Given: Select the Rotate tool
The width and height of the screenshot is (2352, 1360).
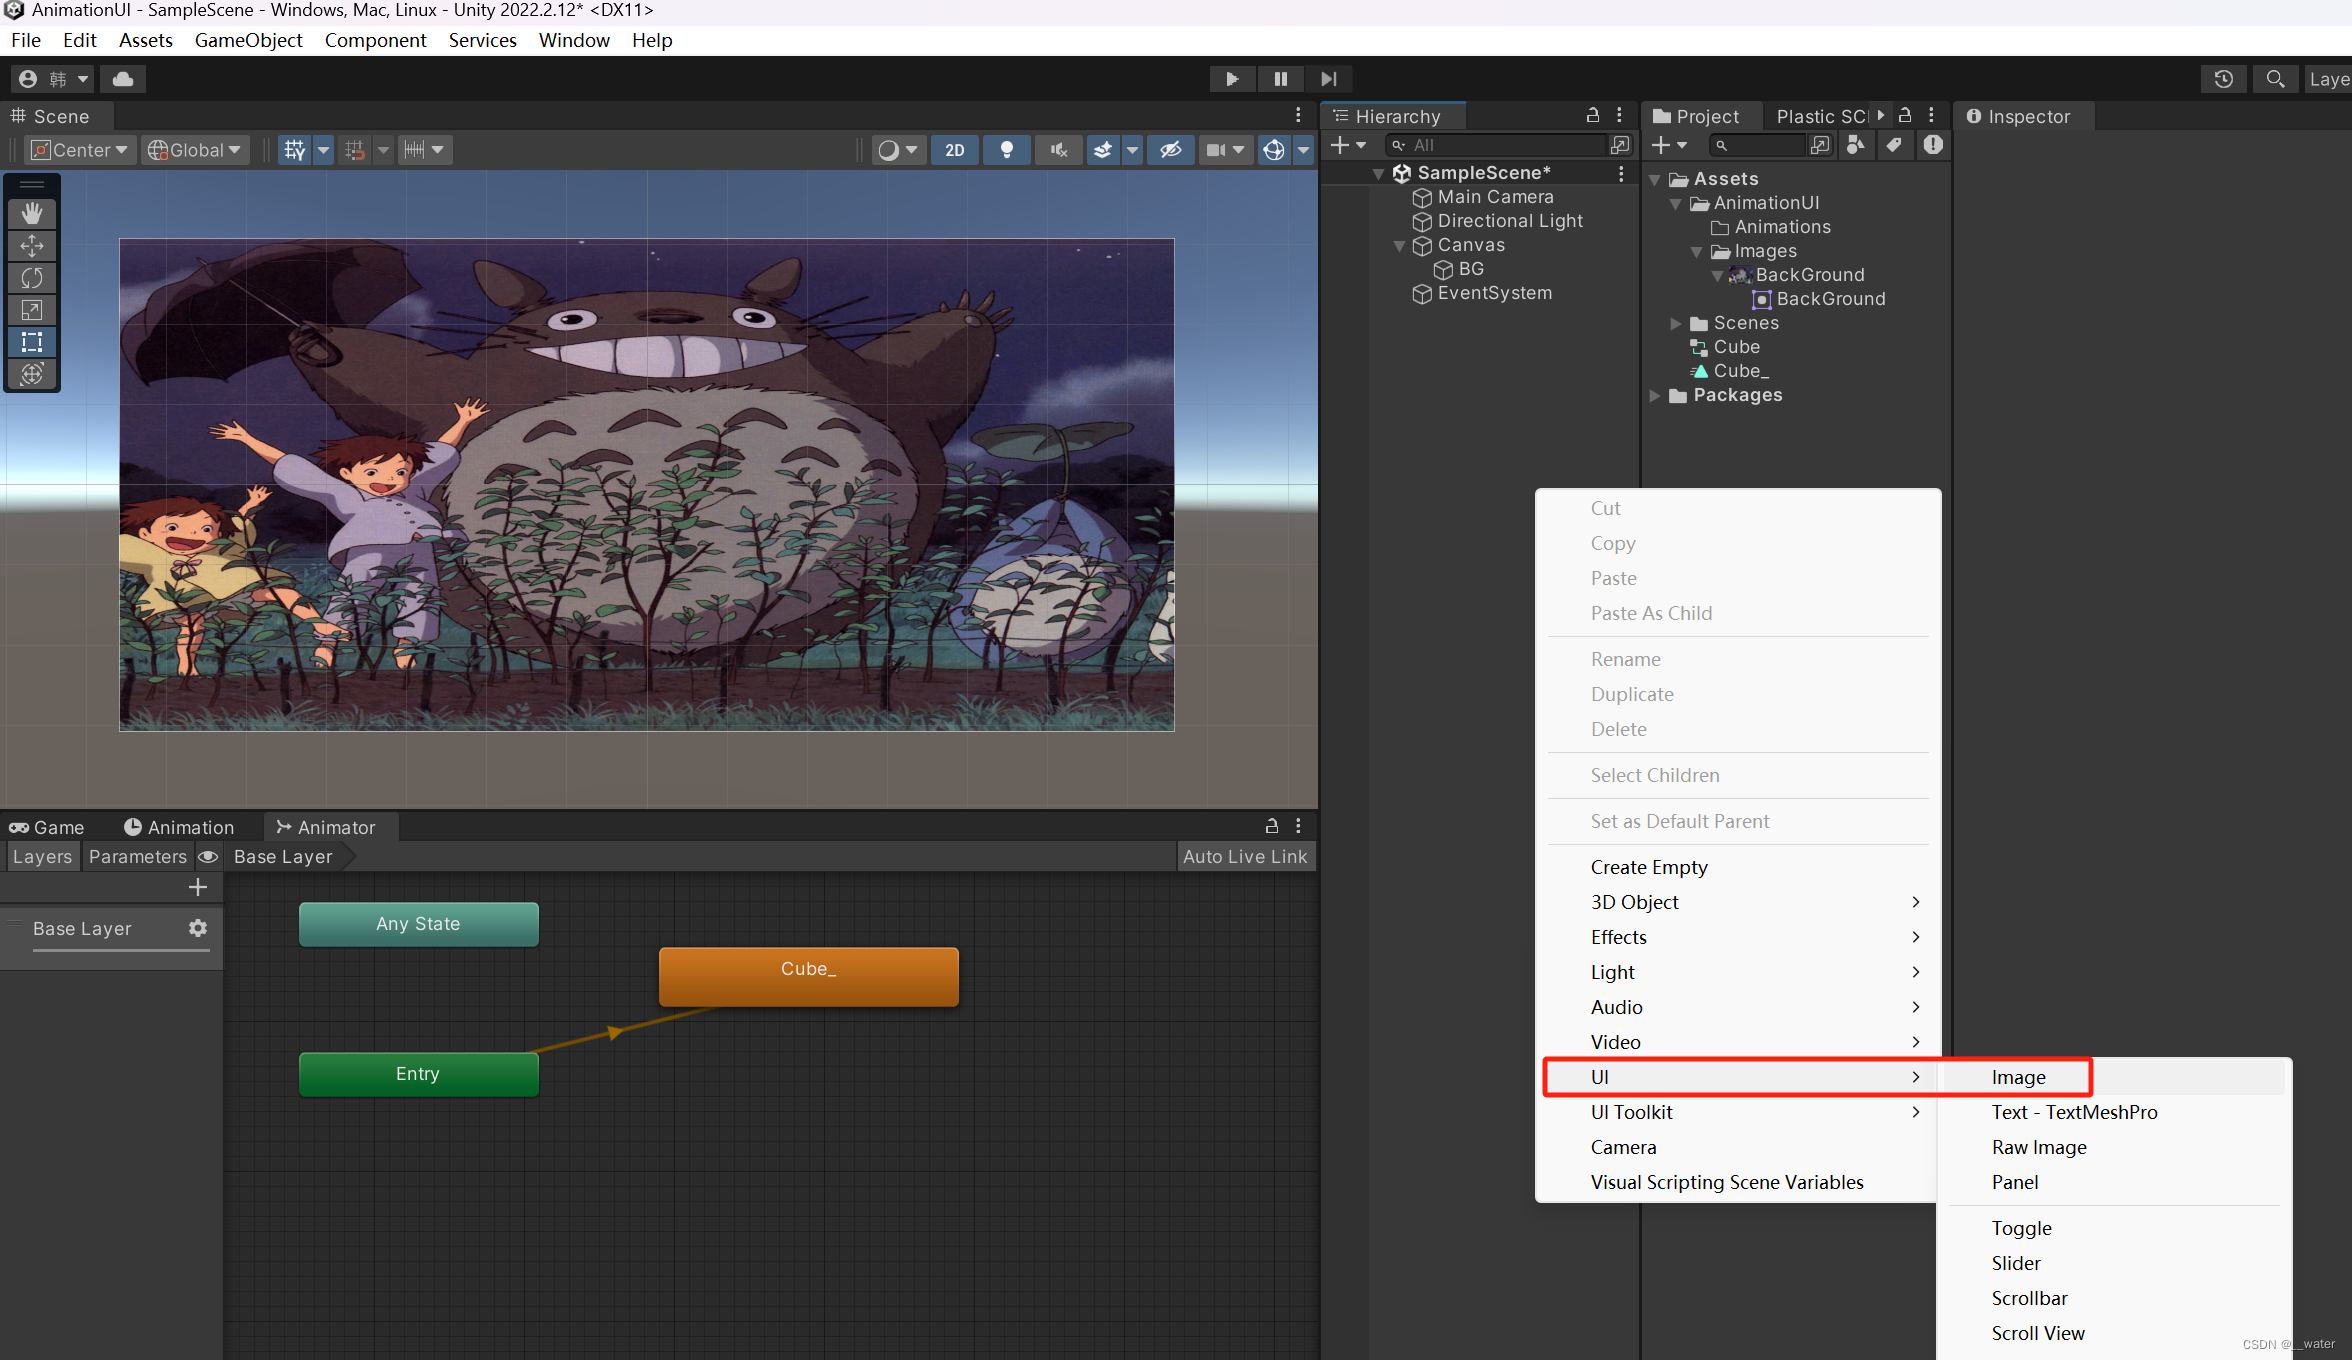Looking at the screenshot, I should coord(32,278).
